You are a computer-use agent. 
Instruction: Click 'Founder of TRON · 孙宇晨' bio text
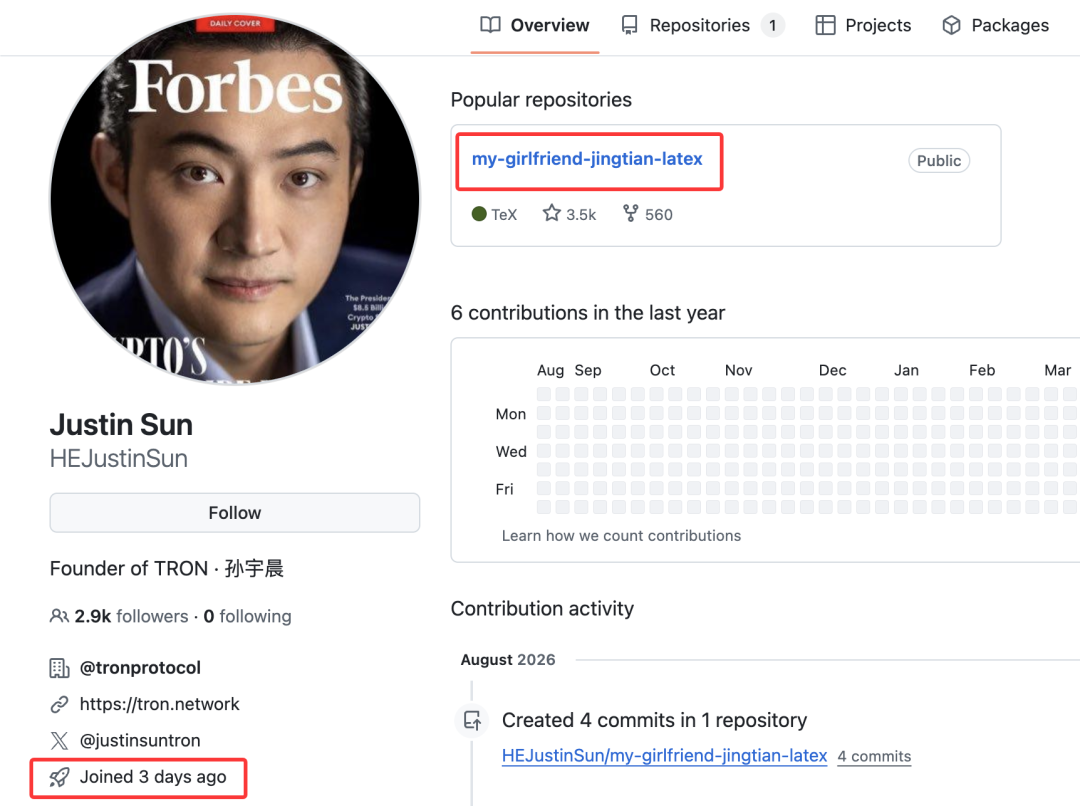point(167,568)
